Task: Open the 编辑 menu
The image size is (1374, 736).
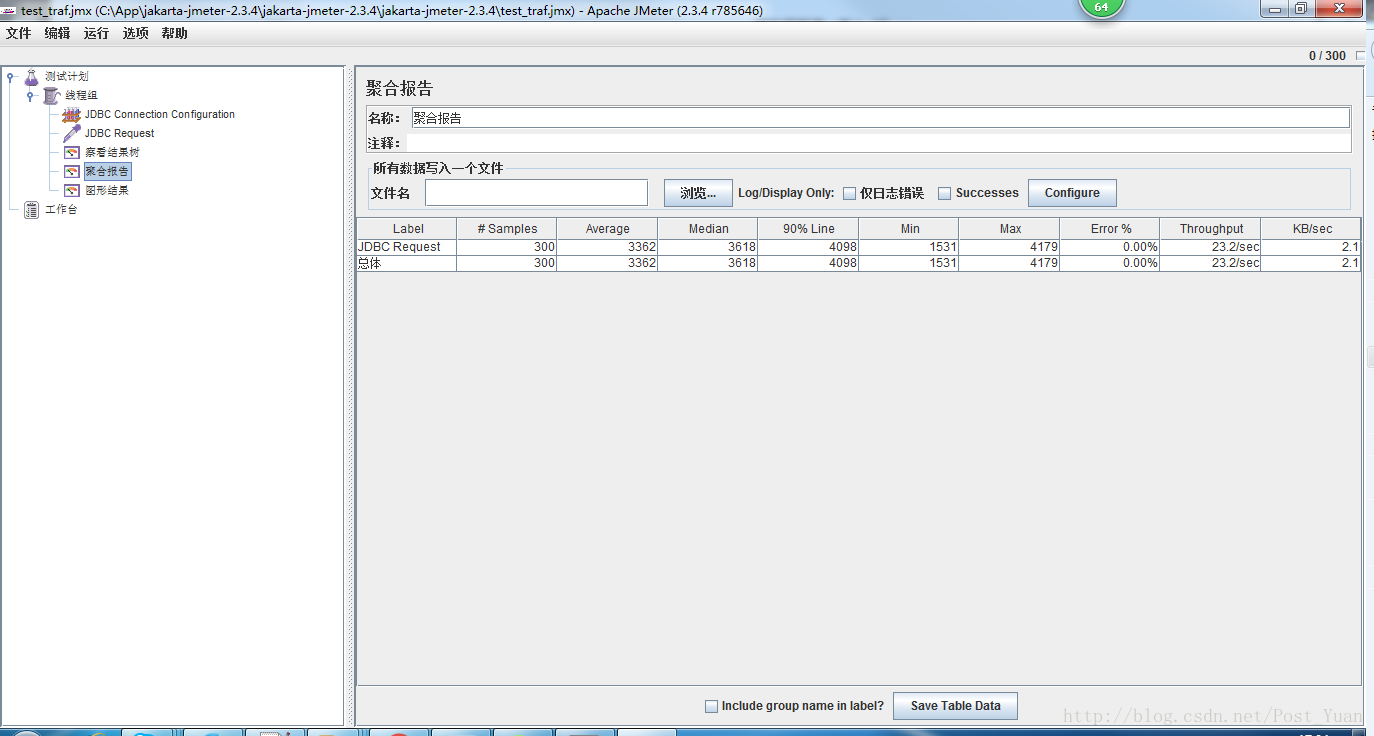Action: (57, 33)
